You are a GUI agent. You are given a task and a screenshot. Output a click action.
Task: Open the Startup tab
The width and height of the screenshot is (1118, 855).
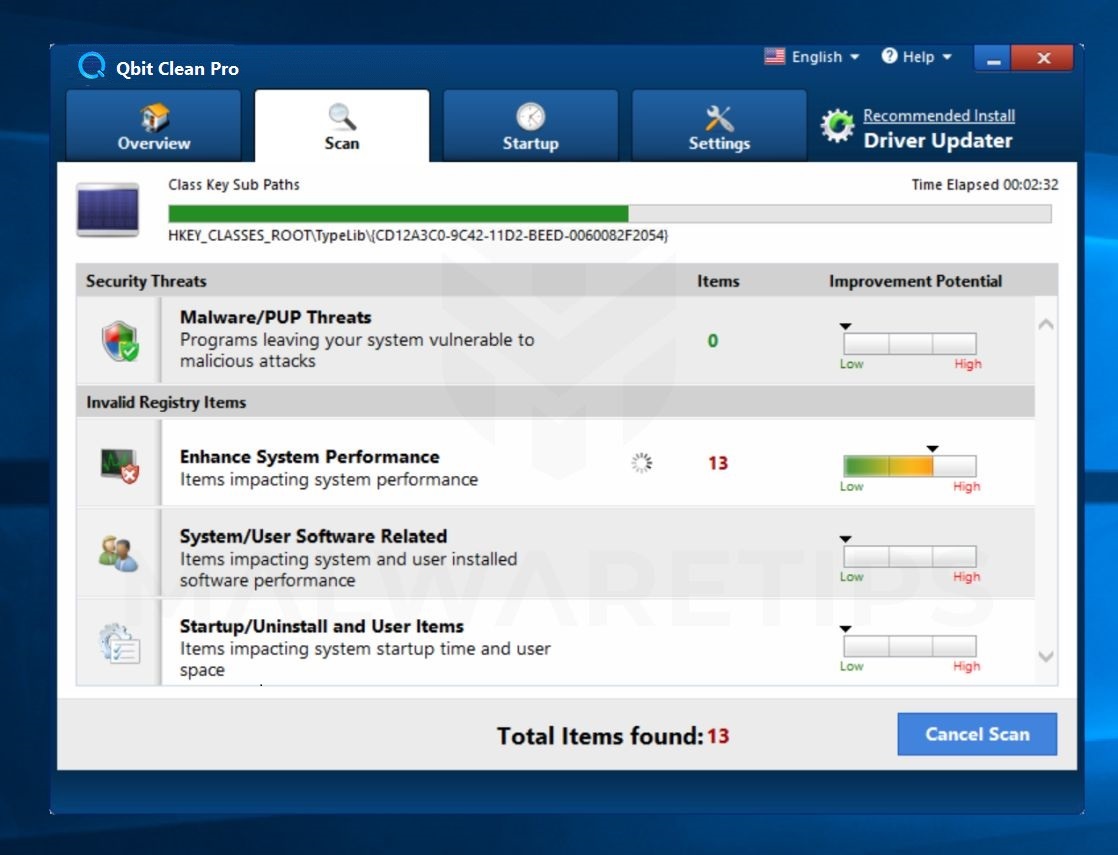click(530, 127)
